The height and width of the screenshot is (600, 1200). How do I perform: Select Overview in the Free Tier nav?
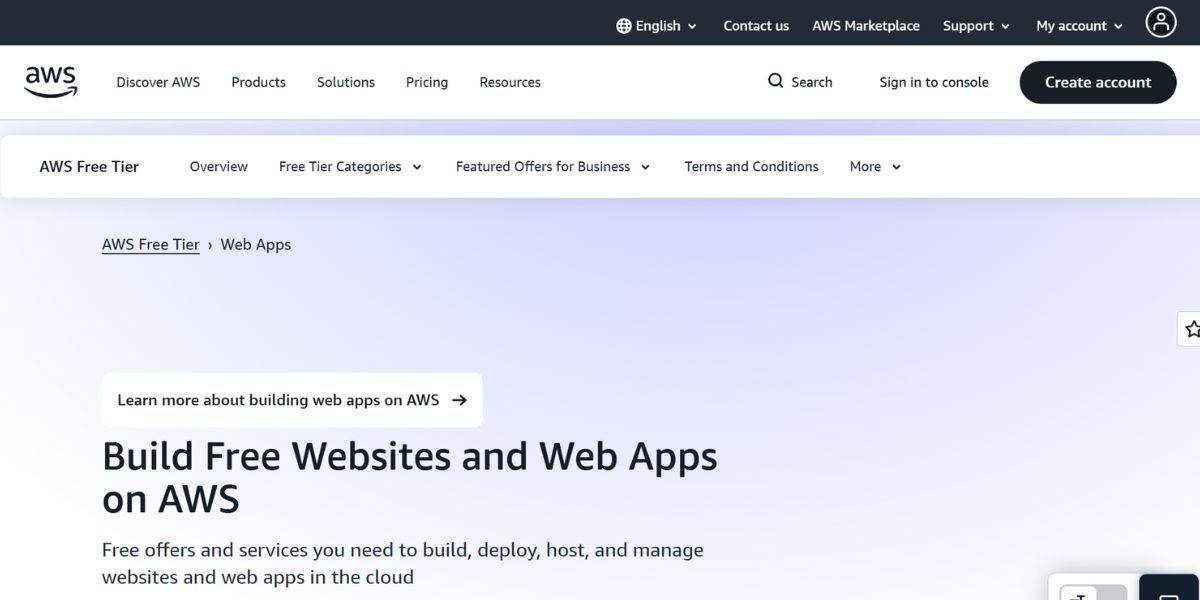[218, 166]
